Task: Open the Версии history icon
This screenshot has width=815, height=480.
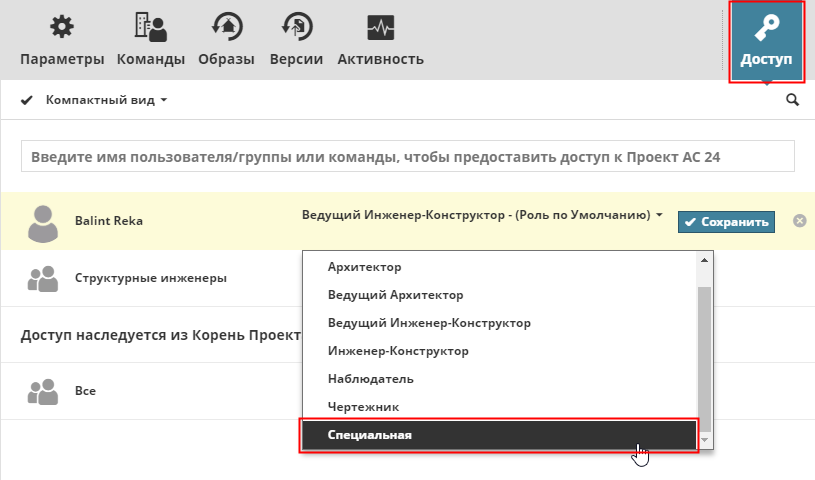Action: 296,28
